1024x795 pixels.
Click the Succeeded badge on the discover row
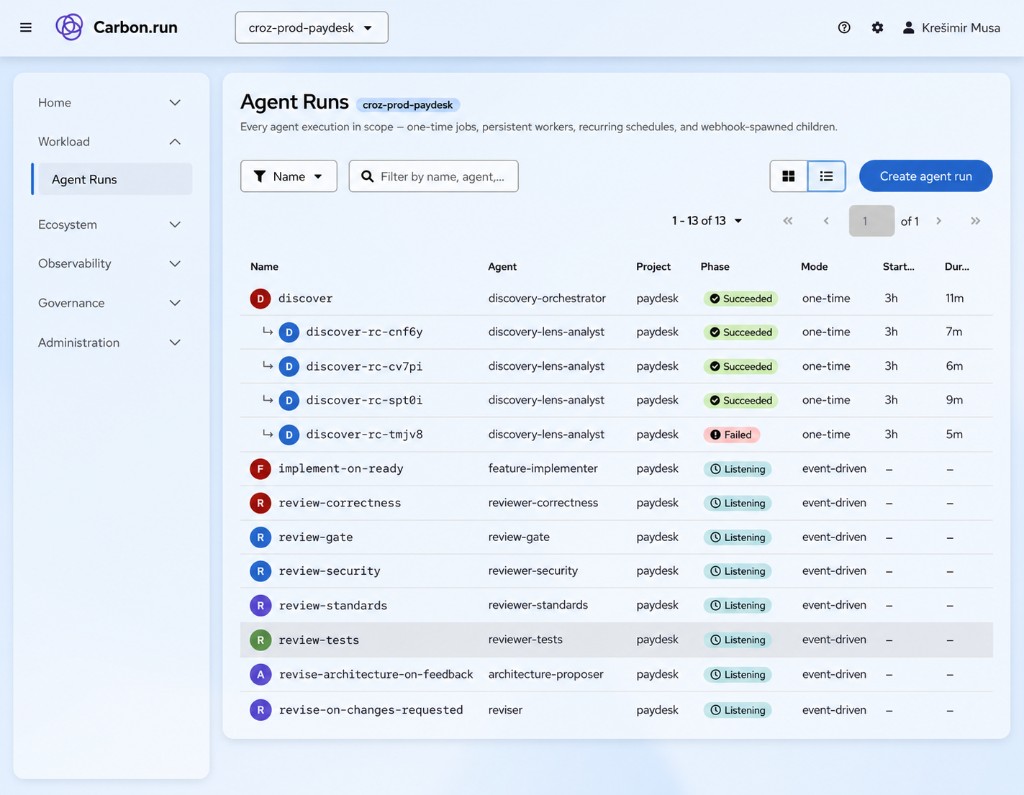click(x=741, y=299)
